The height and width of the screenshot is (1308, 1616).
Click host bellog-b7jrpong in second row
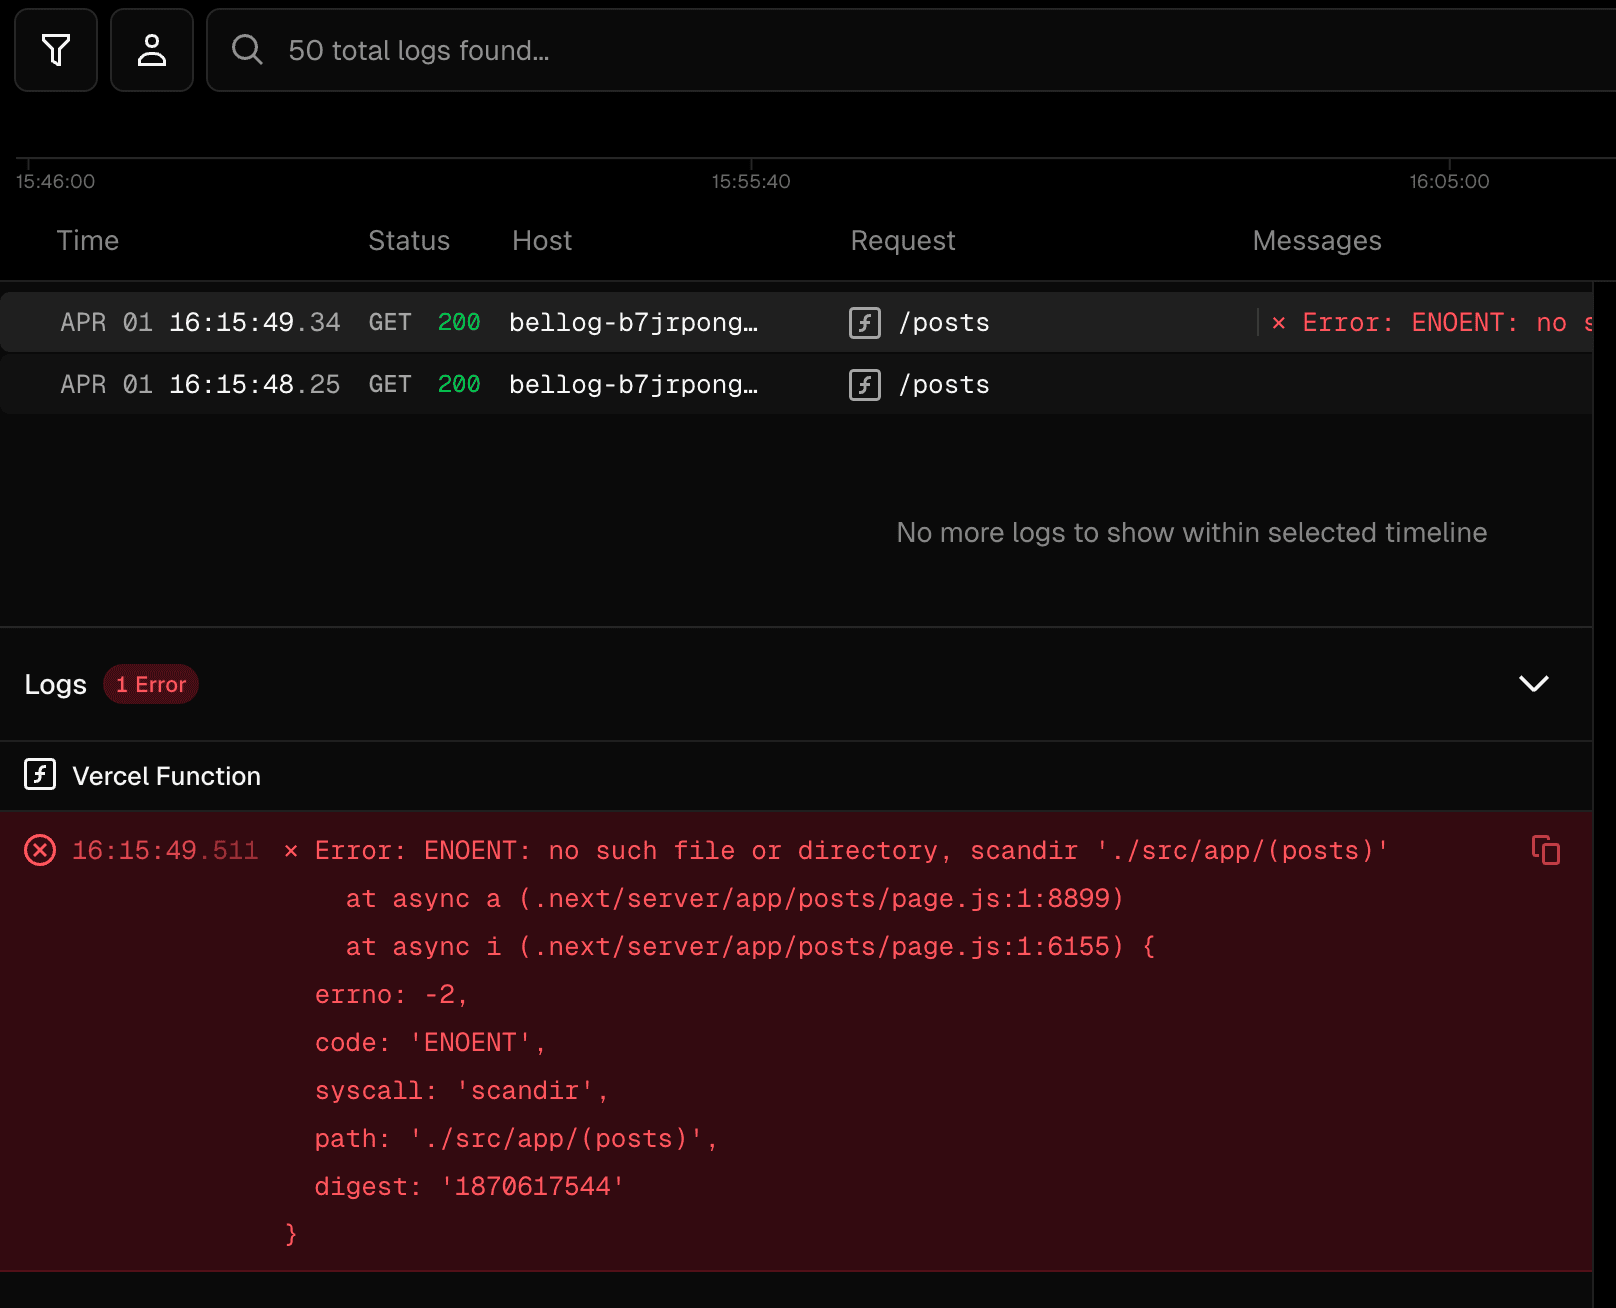[633, 385]
